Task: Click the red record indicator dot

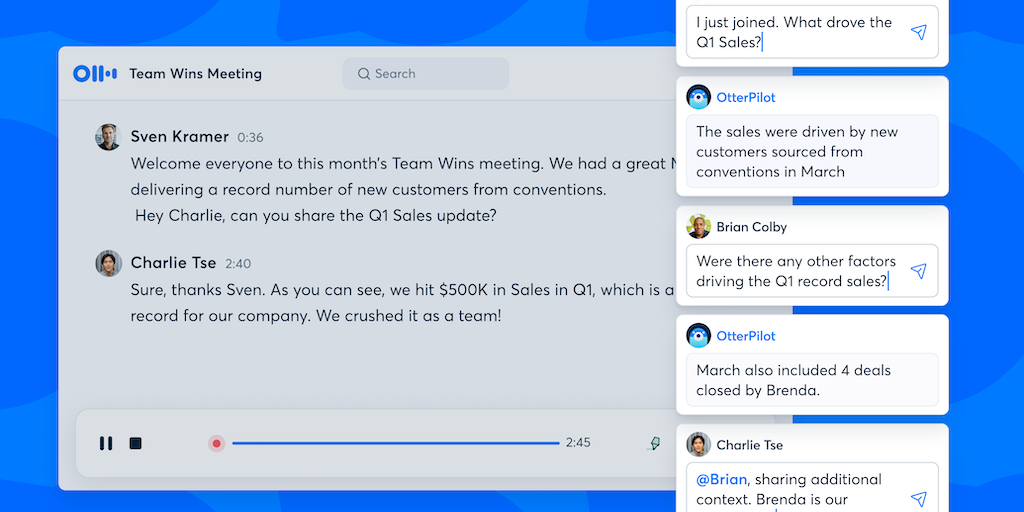Action: [x=216, y=443]
